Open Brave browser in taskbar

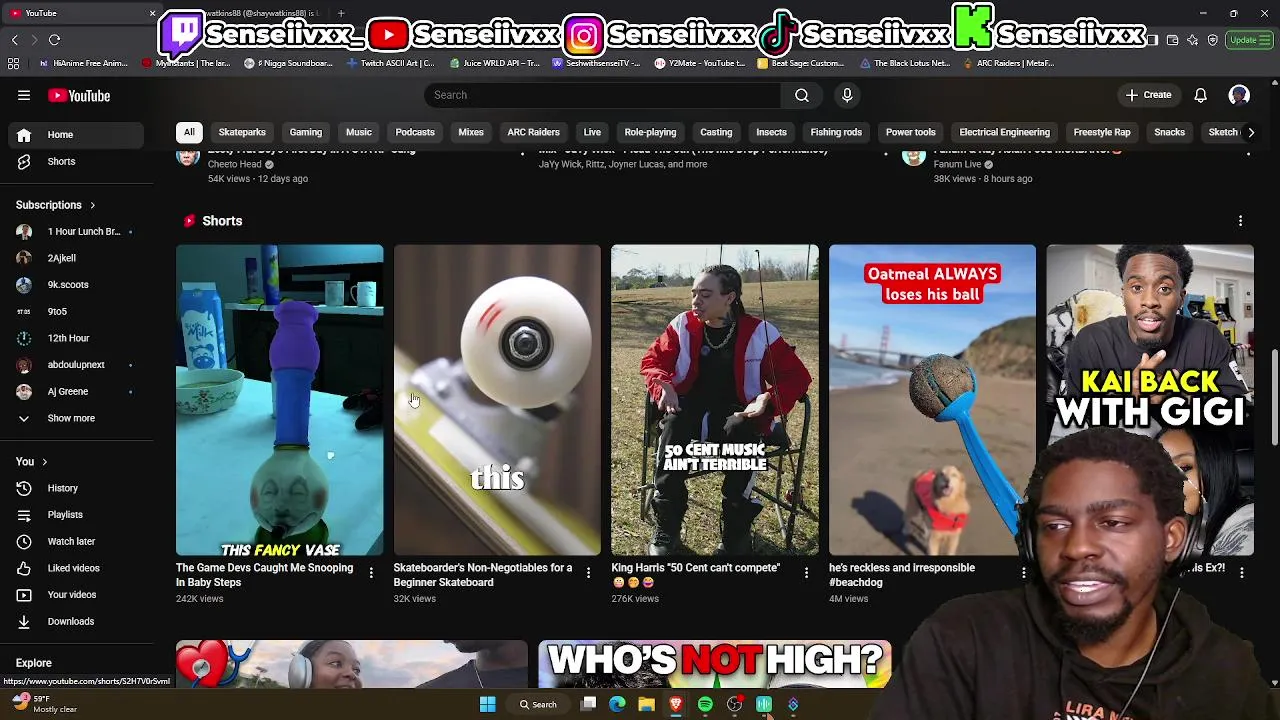676,704
